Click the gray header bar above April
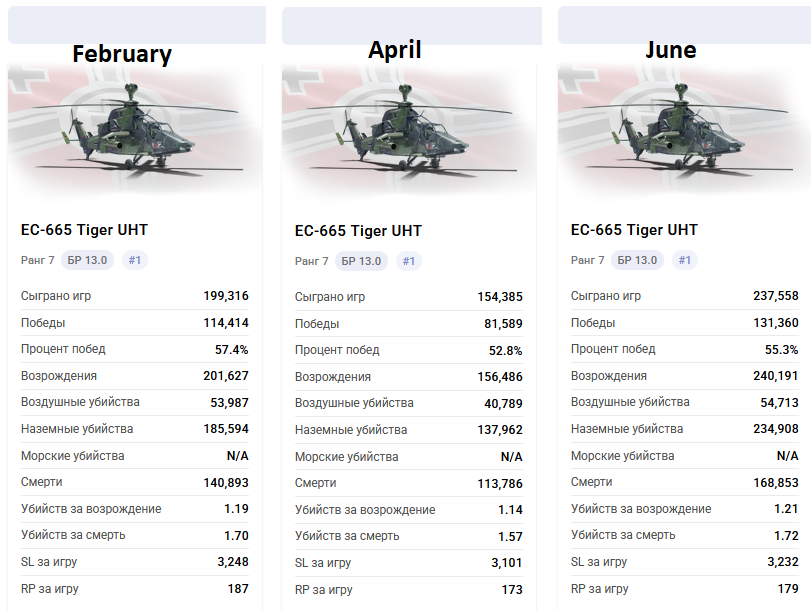Screen dimensions: 811x611 [412, 24]
